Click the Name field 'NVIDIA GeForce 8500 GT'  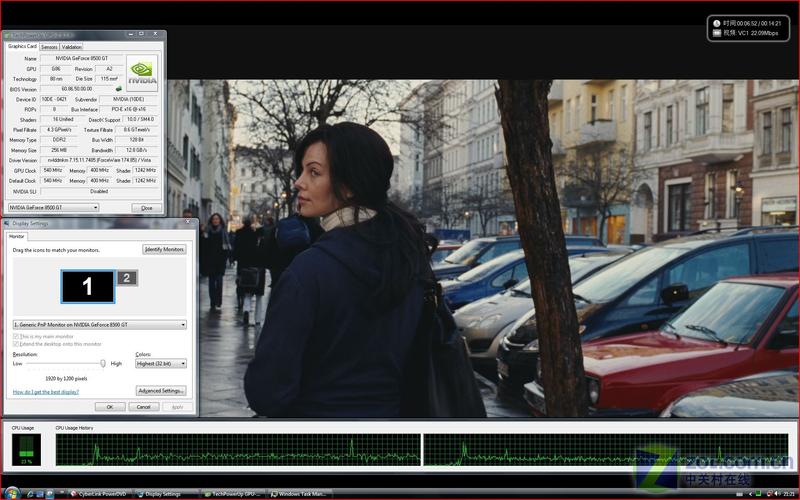(82, 58)
